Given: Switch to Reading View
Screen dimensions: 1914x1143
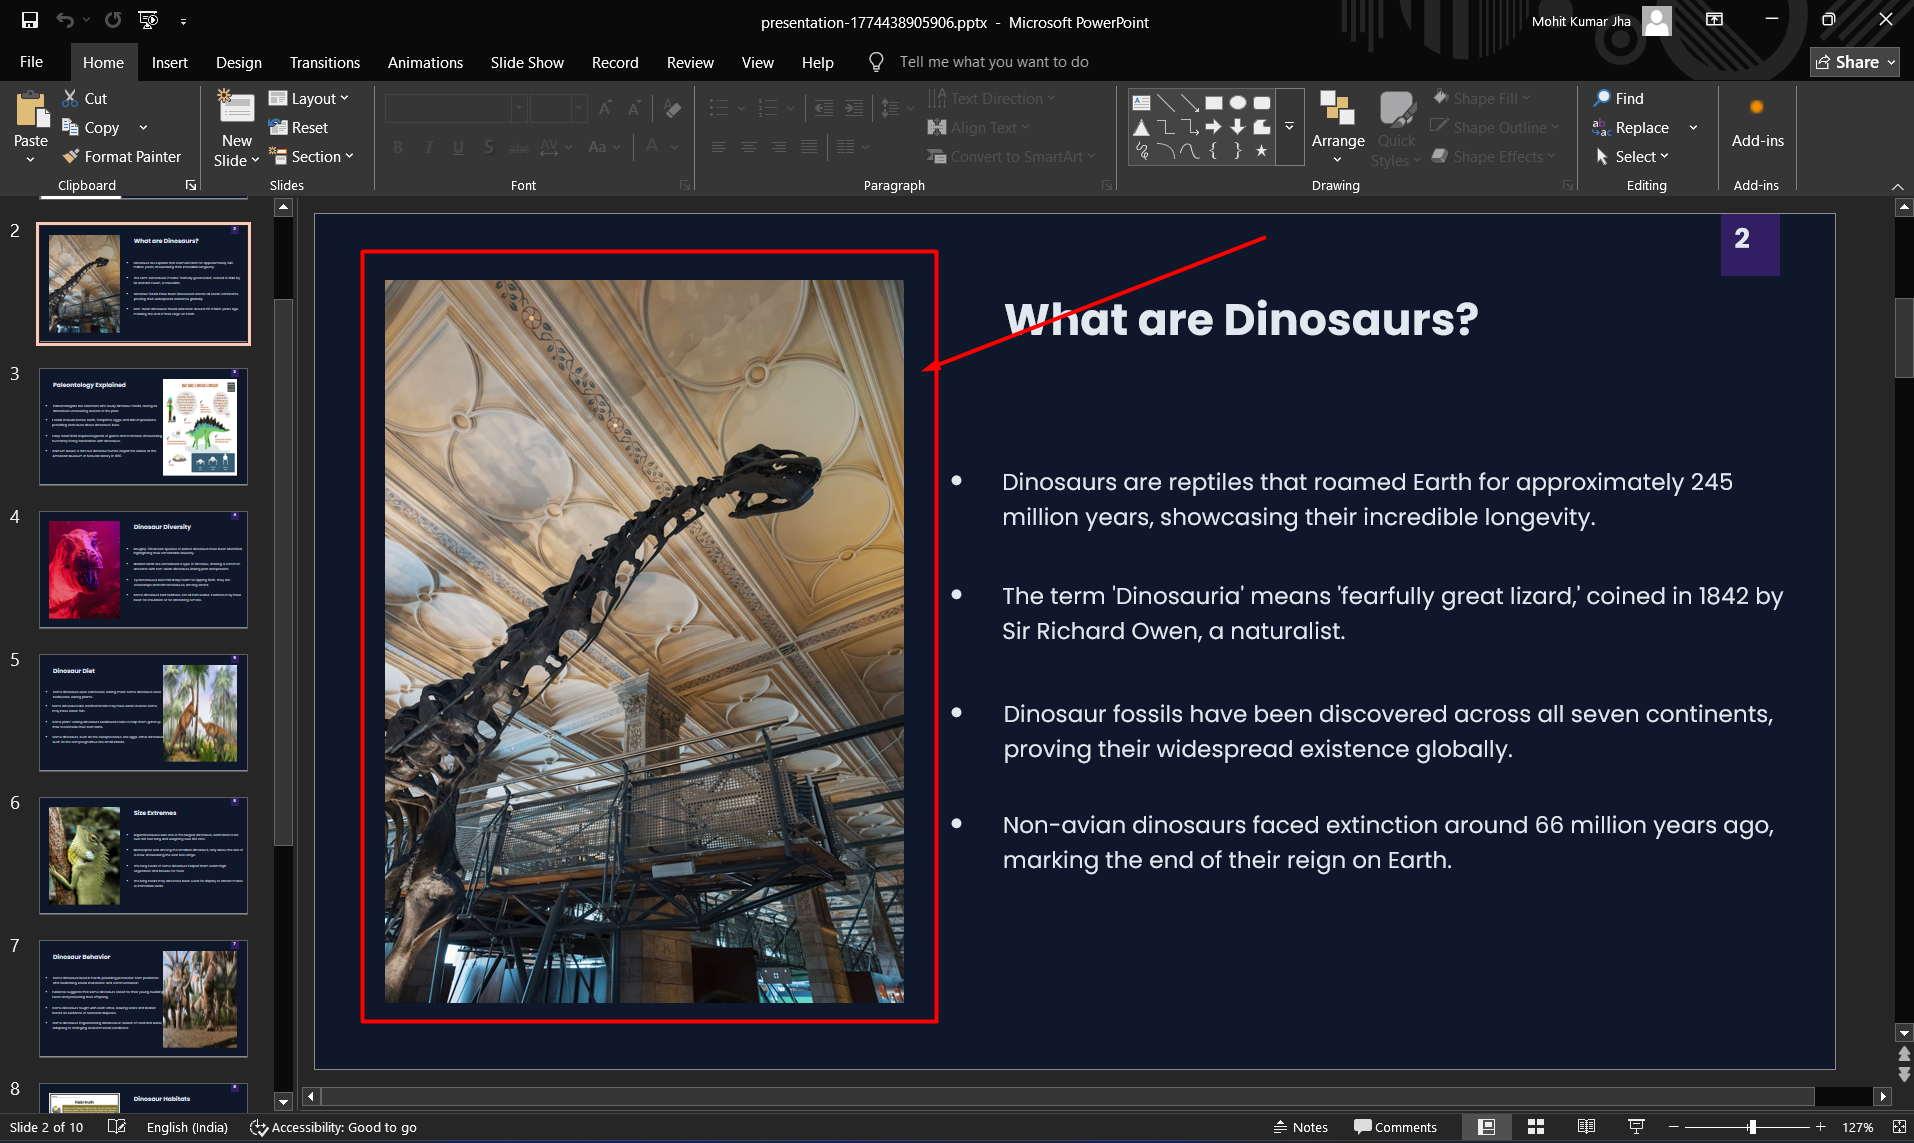Looking at the screenshot, I should click(1586, 1127).
